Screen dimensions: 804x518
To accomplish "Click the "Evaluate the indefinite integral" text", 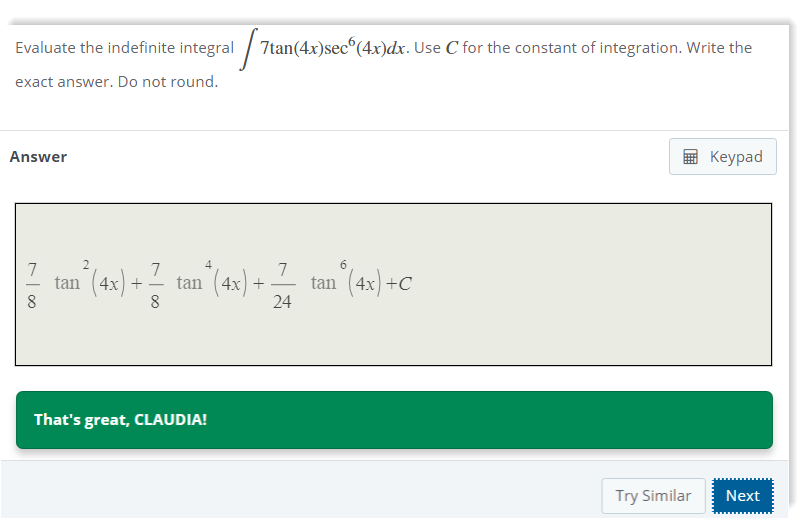I will pos(124,48).
